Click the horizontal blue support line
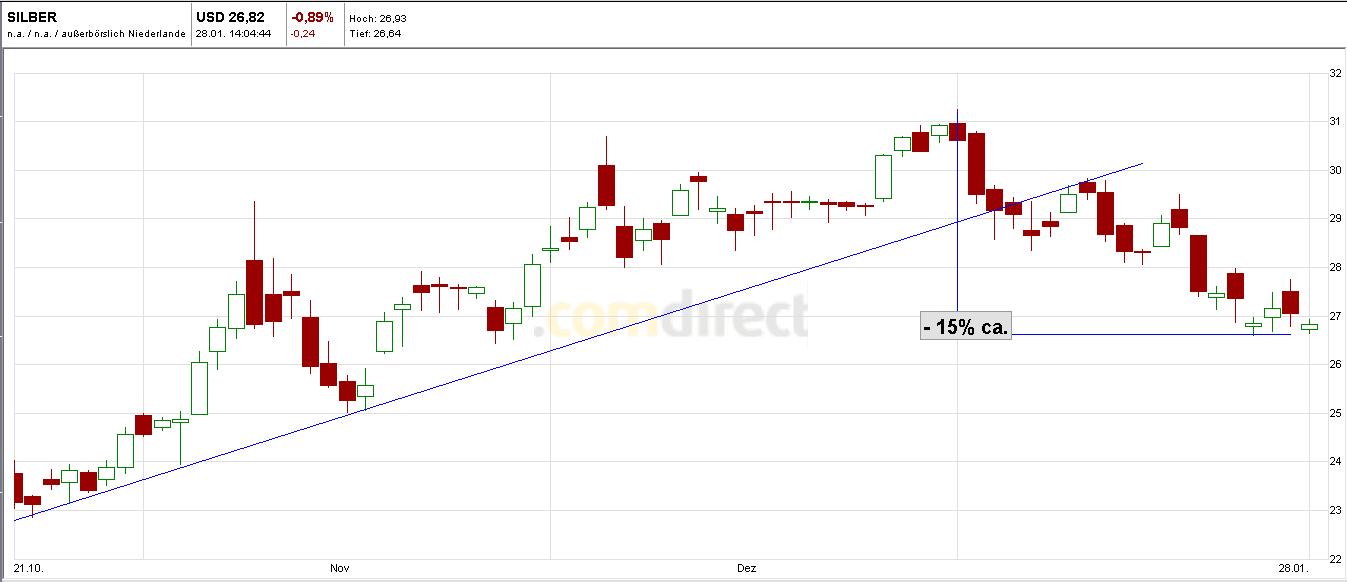 [x=1150, y=334]
